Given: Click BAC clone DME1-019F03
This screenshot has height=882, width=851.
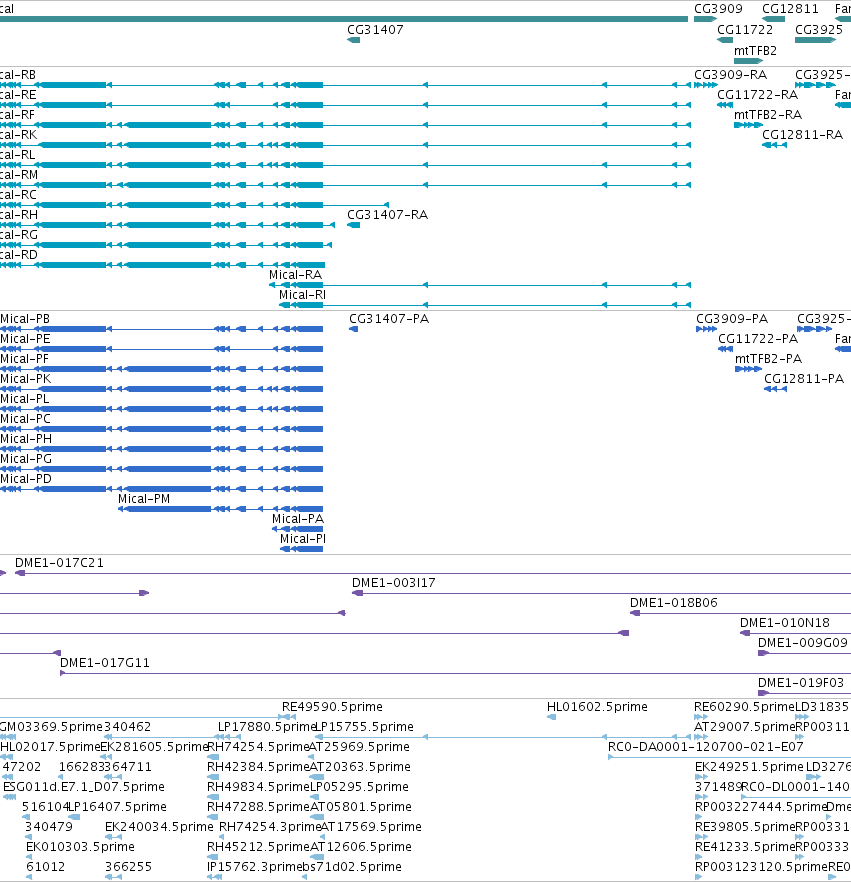Looking at the screenshot, I should click(801, 682).
